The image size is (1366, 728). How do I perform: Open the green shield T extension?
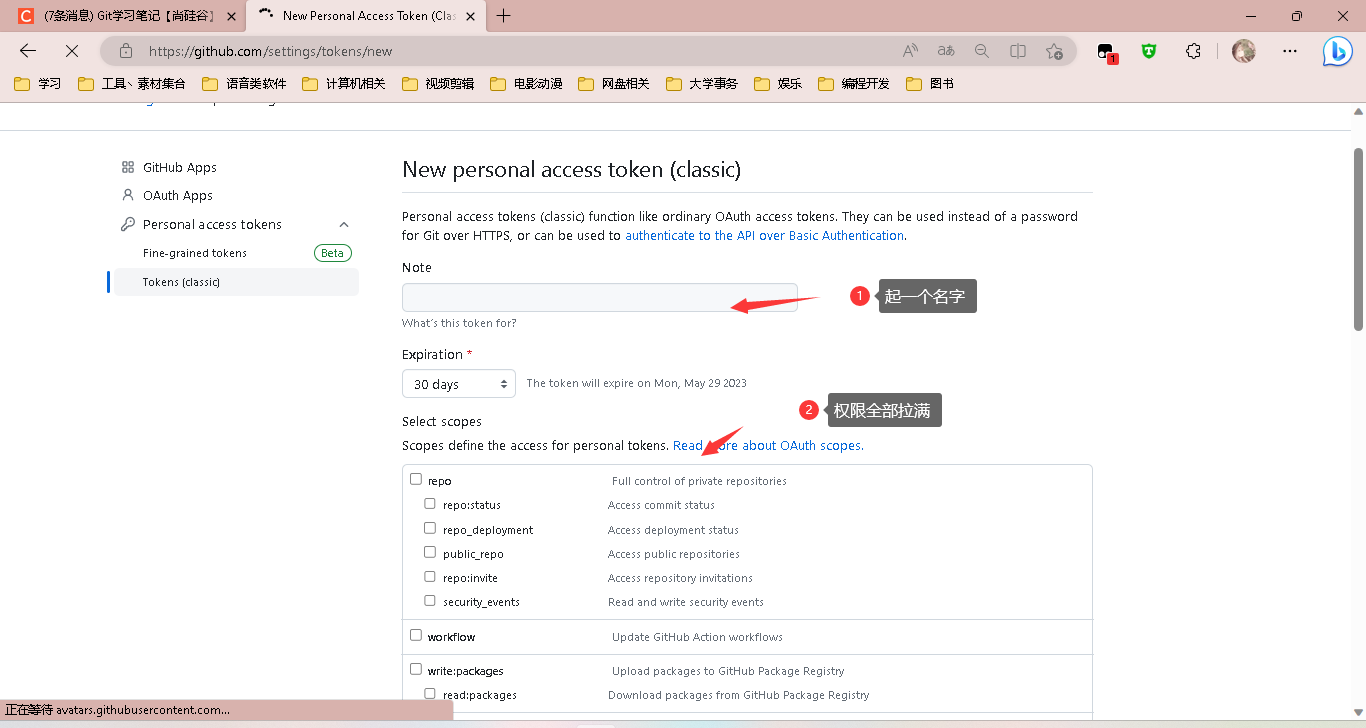(1149, 51)
